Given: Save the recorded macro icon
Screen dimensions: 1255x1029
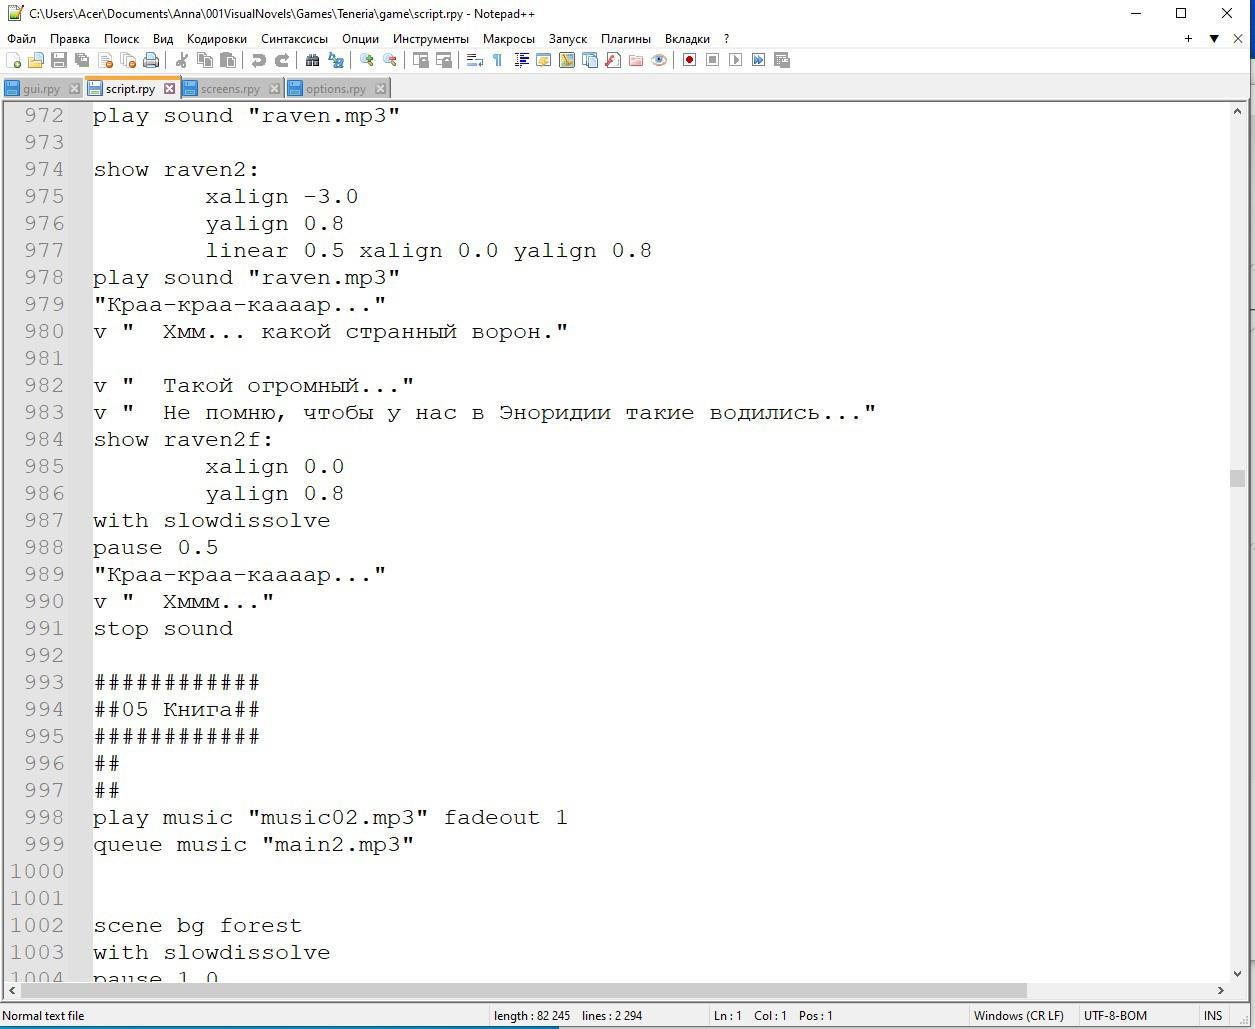Looking at the screenshot, I should [782, 60].
